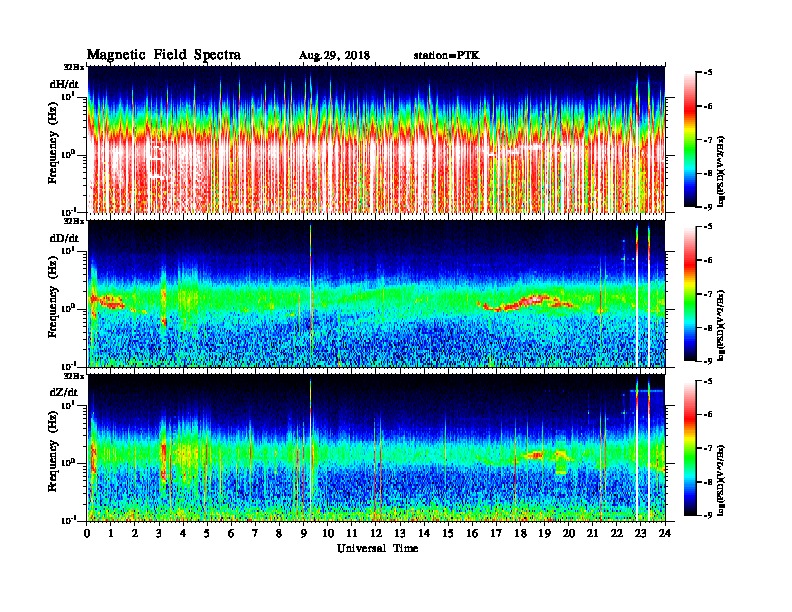The width and height of the screenshot is (792, 612).
Task: Select the "Aug.29, 2018" date text
Action: point(334,56)
